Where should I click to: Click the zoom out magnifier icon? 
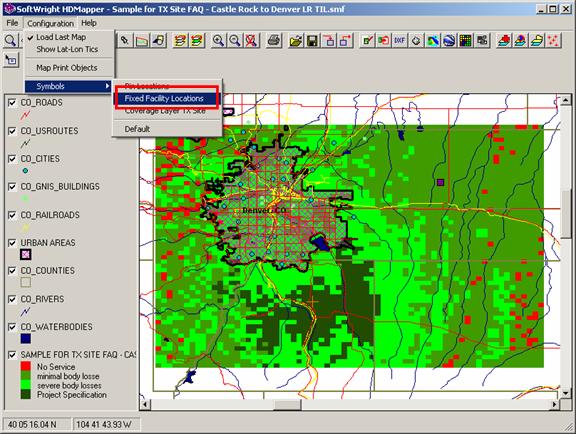[x=235, y=40]
